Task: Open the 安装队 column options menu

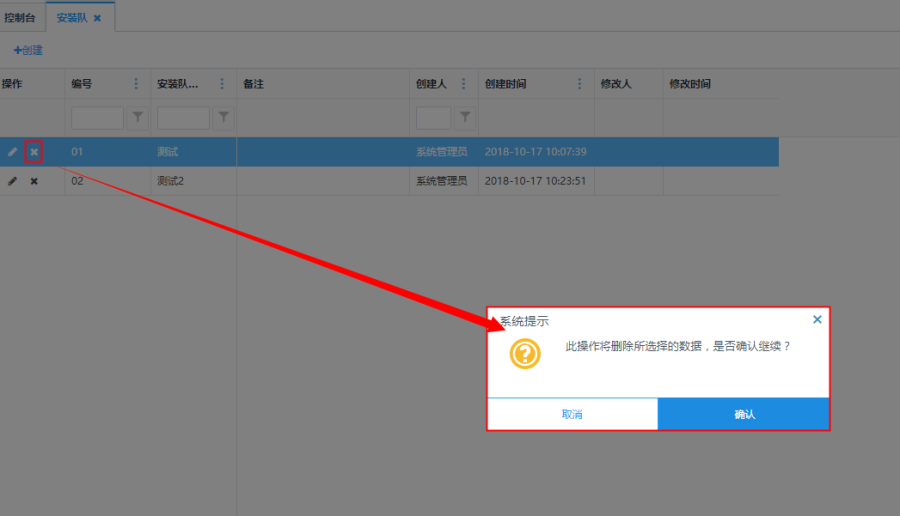Action: 222,84
